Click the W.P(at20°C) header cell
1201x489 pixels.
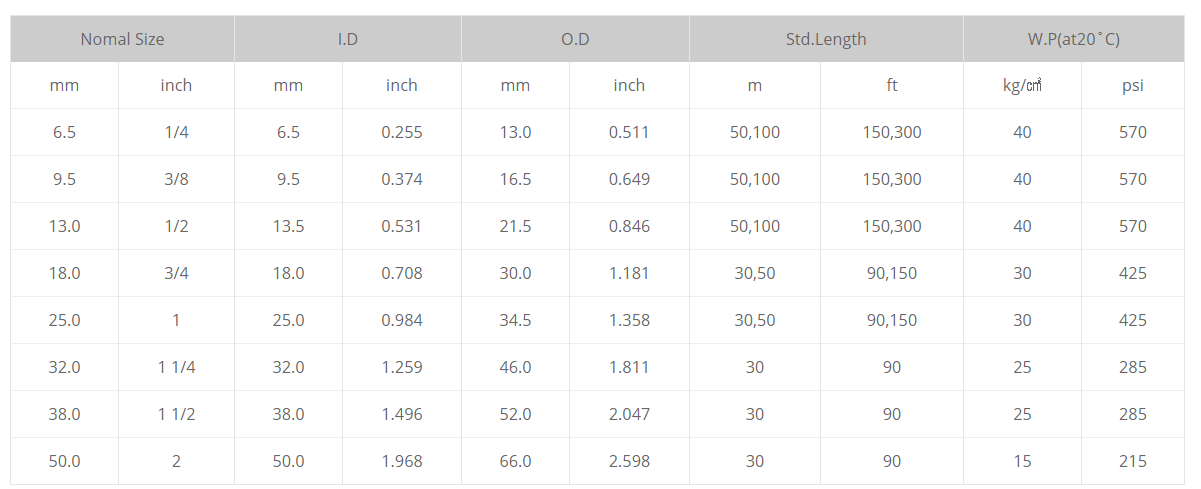tap(1073, 39)
